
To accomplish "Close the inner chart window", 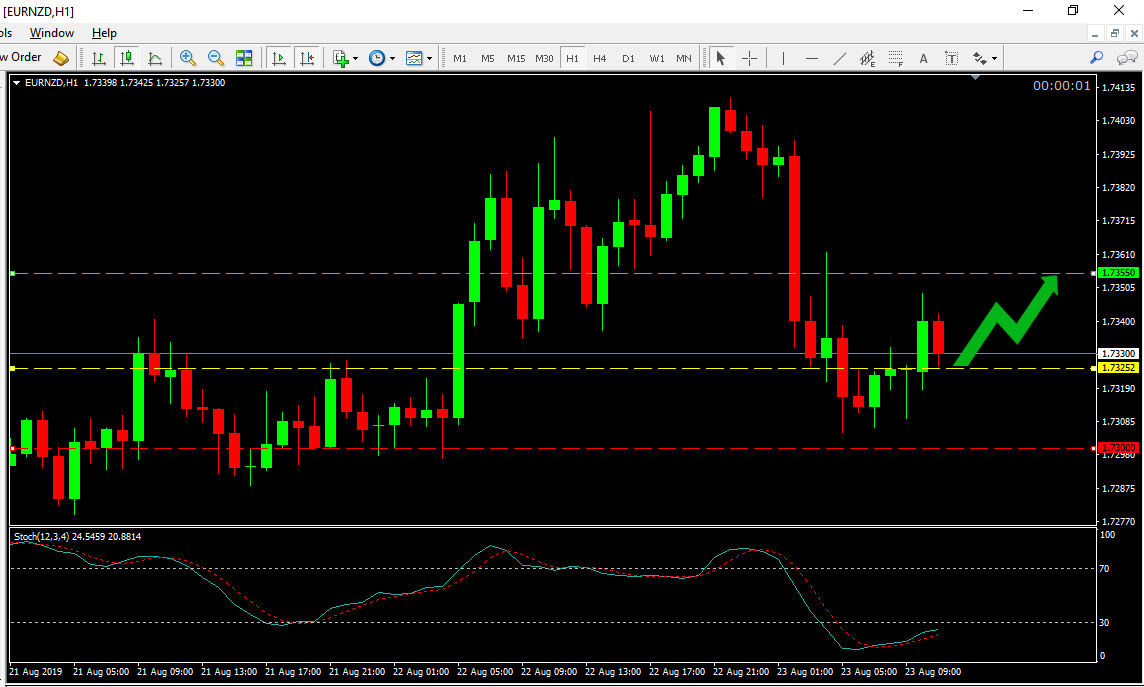I will (x=1135, y=33).
